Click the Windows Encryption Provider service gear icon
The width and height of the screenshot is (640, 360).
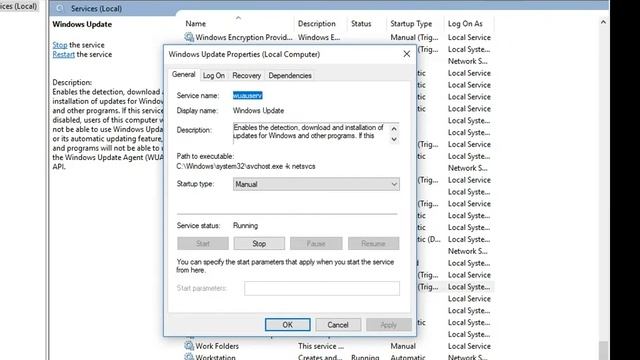[189, 37]
